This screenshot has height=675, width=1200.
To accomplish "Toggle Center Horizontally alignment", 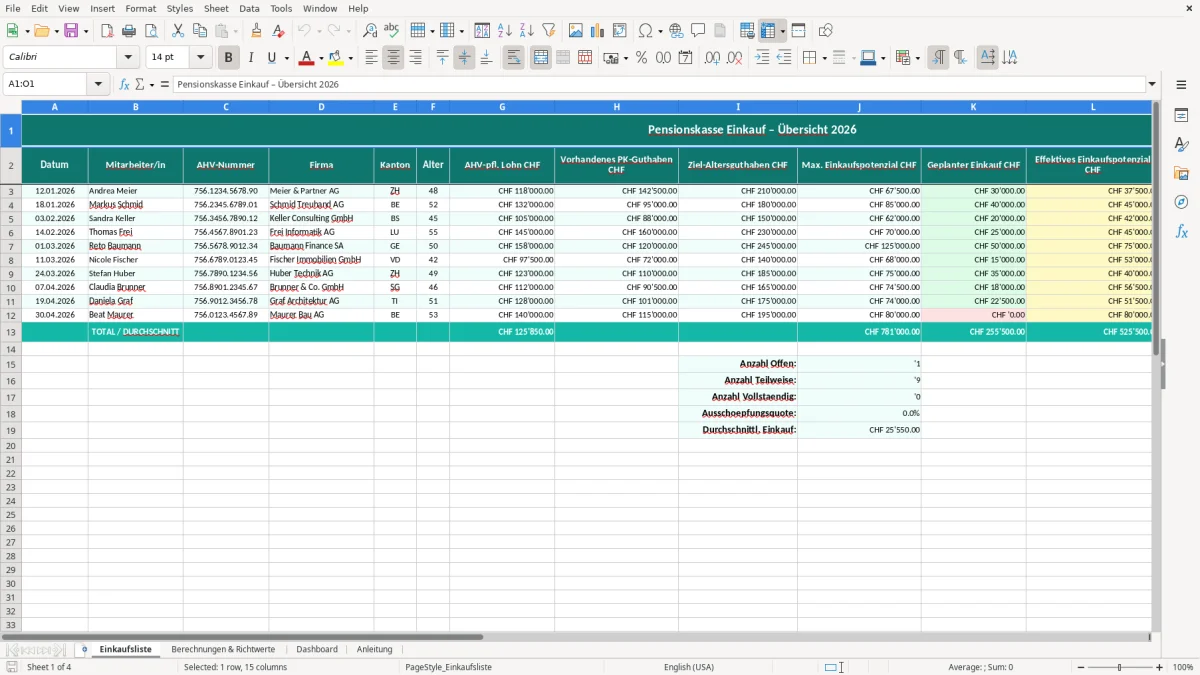I will pos(393,58).
